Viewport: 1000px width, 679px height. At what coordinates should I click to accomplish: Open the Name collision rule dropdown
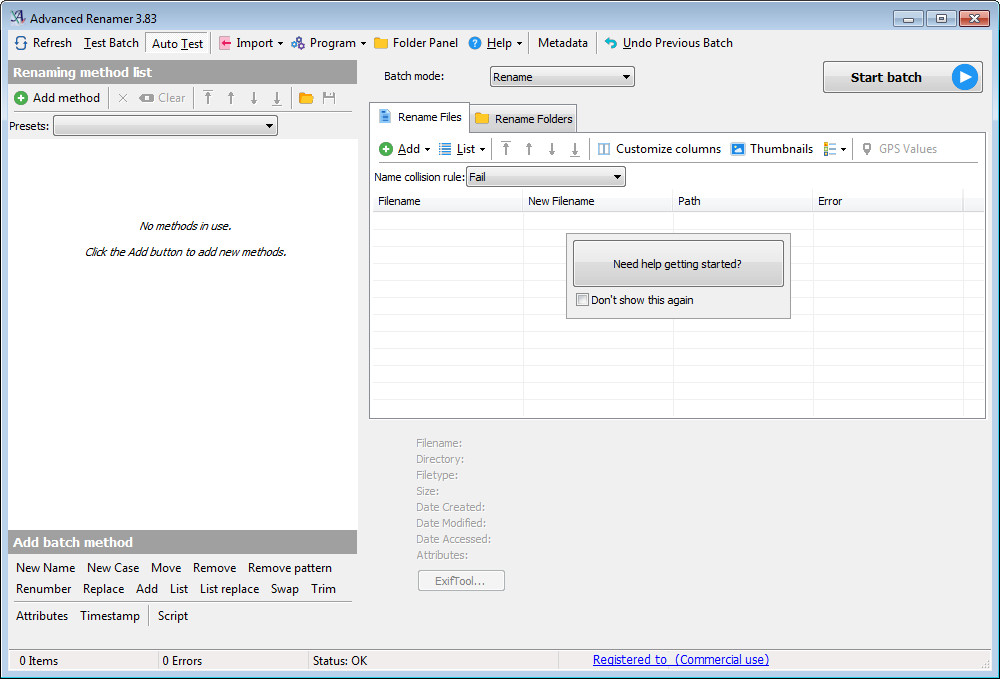[545, 177]
